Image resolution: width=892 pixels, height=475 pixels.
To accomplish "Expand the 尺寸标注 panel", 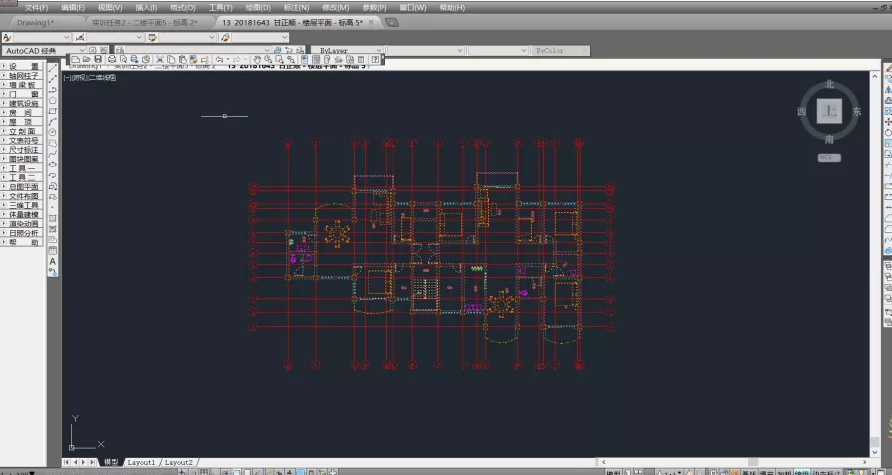I will pyautogui.click(x=22, y=150).
